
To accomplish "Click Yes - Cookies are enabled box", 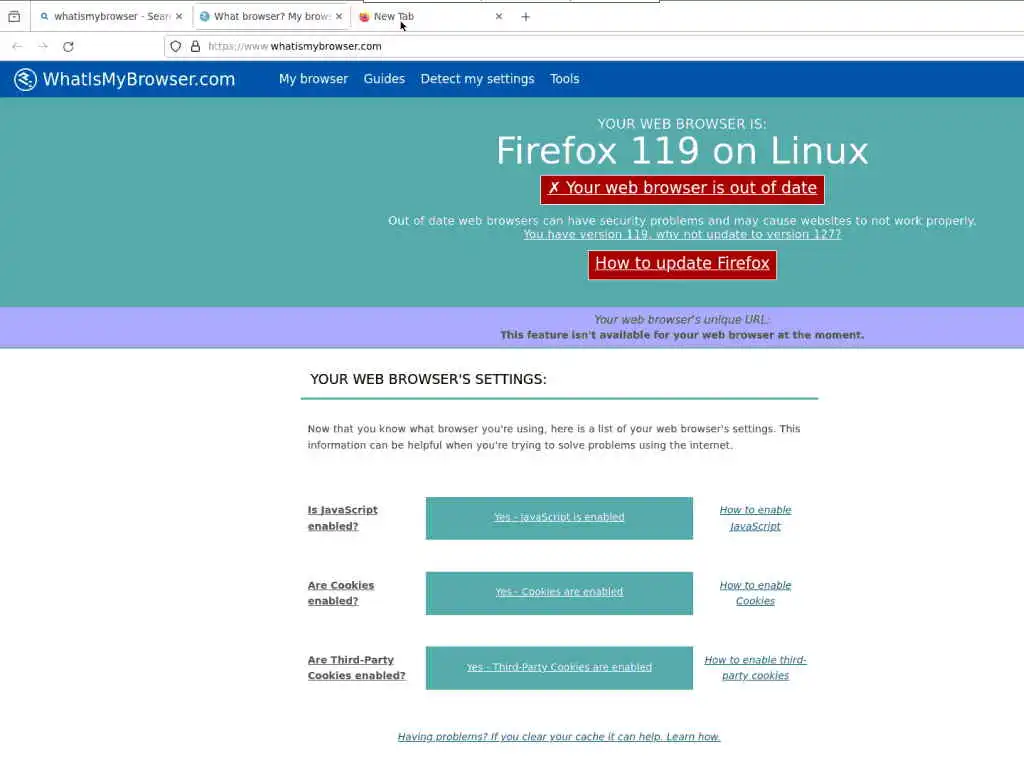I will click(x=559, y=593).
